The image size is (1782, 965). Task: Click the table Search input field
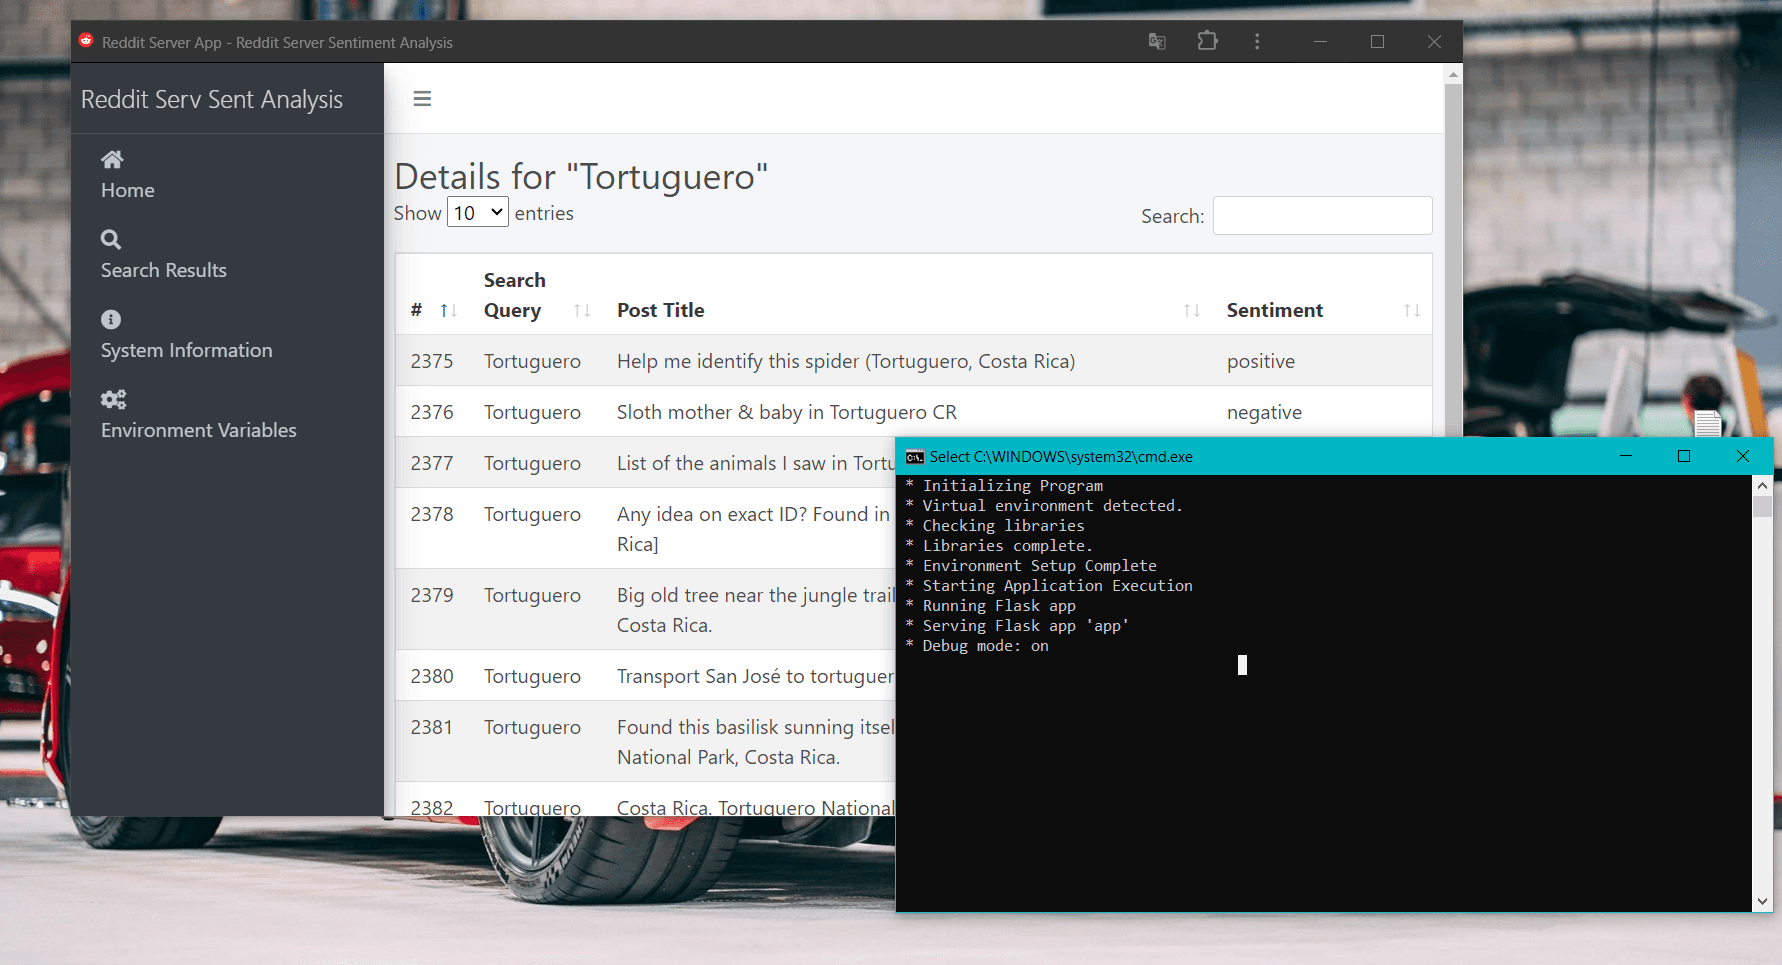coord(1322,216)
